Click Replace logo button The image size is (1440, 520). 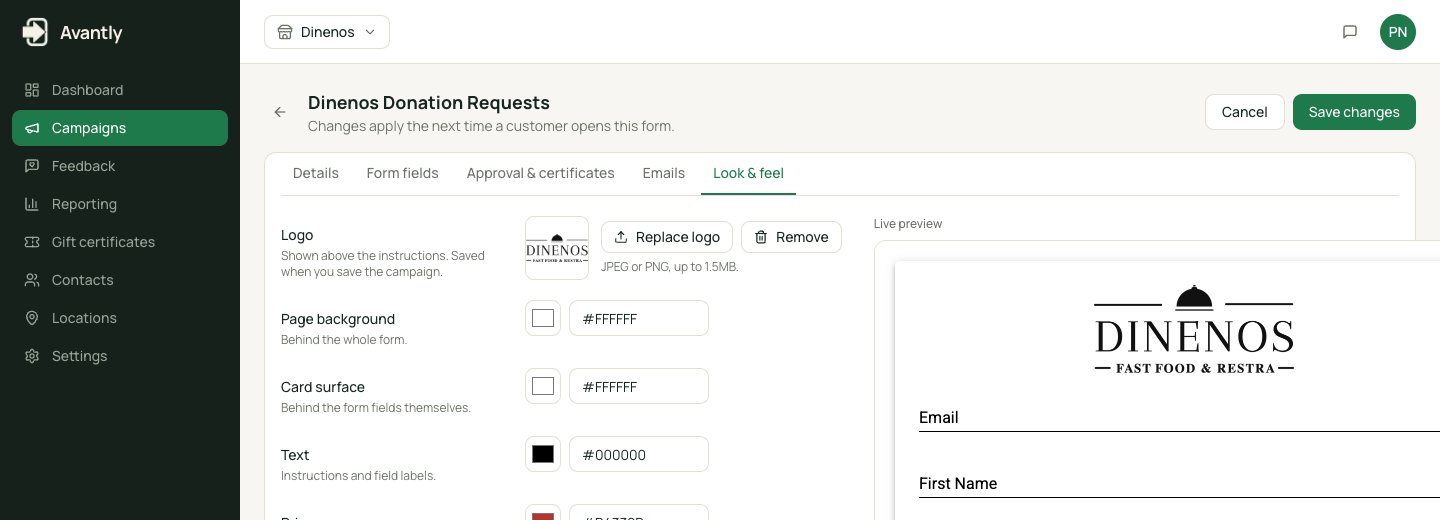(667, 237)
